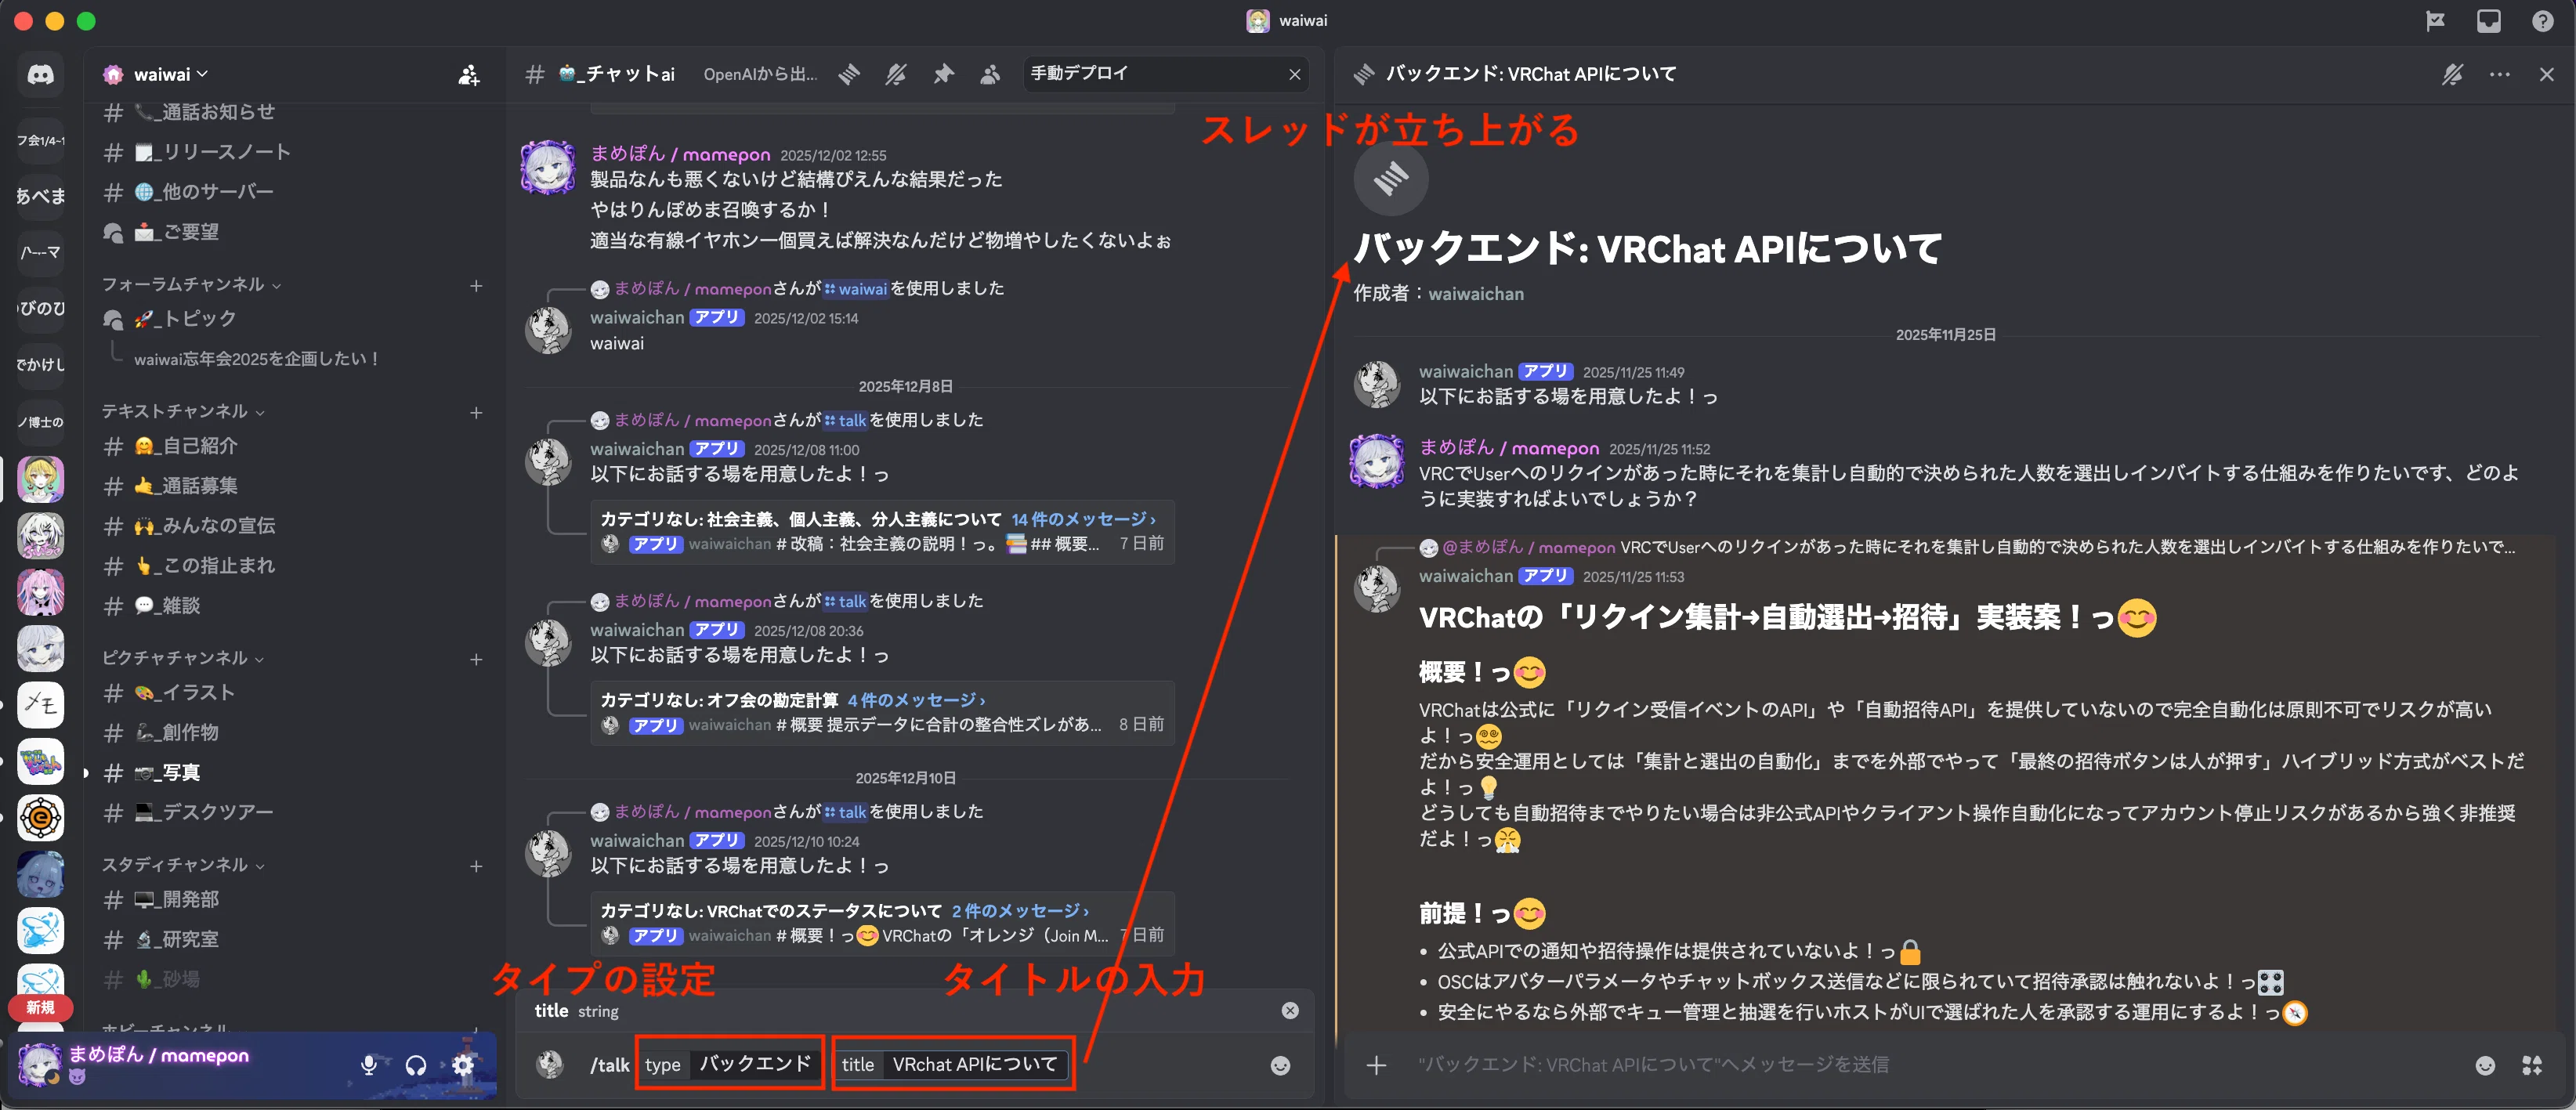This screenshot has width=2576, height=1110.
Task: Open the 自己紹介 channel
Action: (293, 446)
